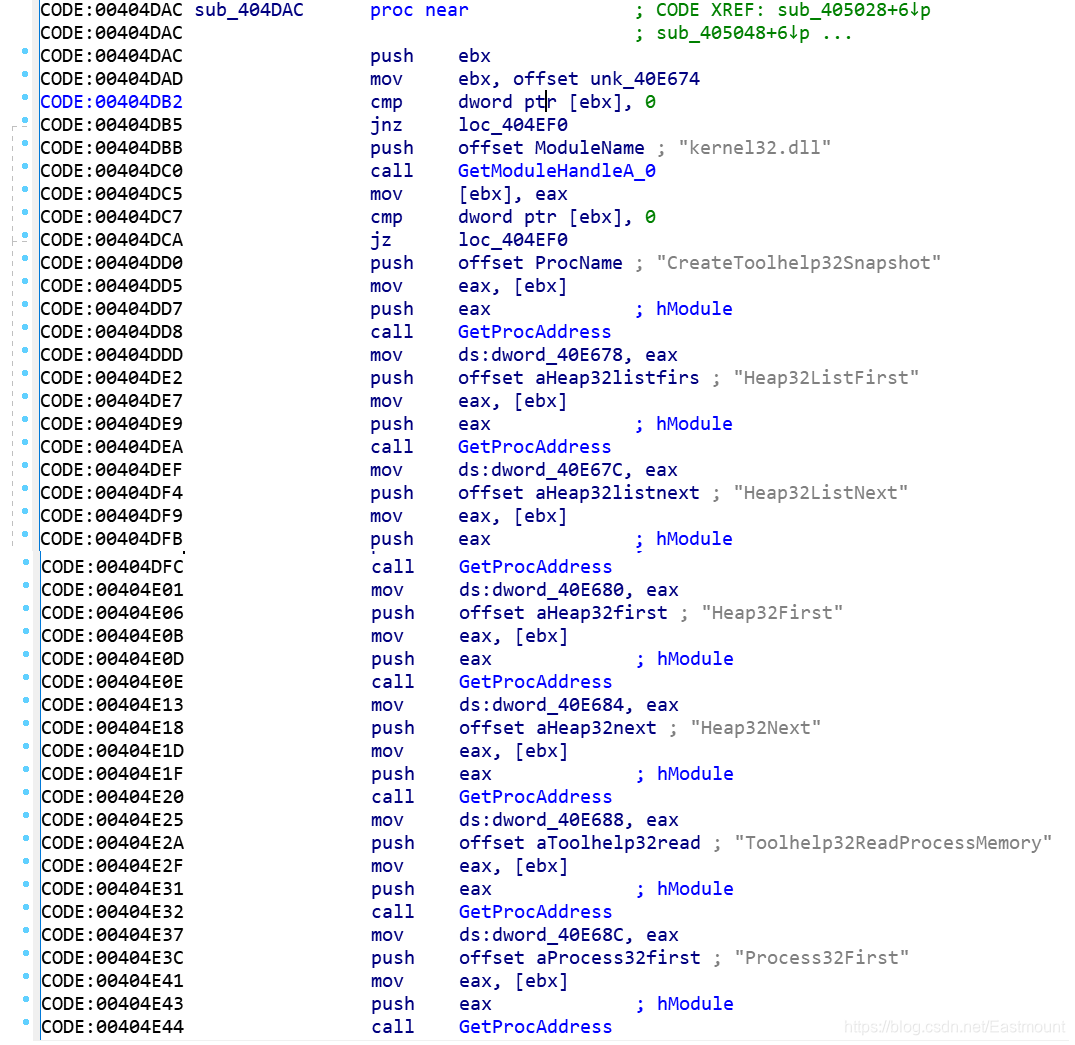Click the ebx register on push ebx line
The width and height of the screenshot is (1075, 1045).
tap(474, 56)
